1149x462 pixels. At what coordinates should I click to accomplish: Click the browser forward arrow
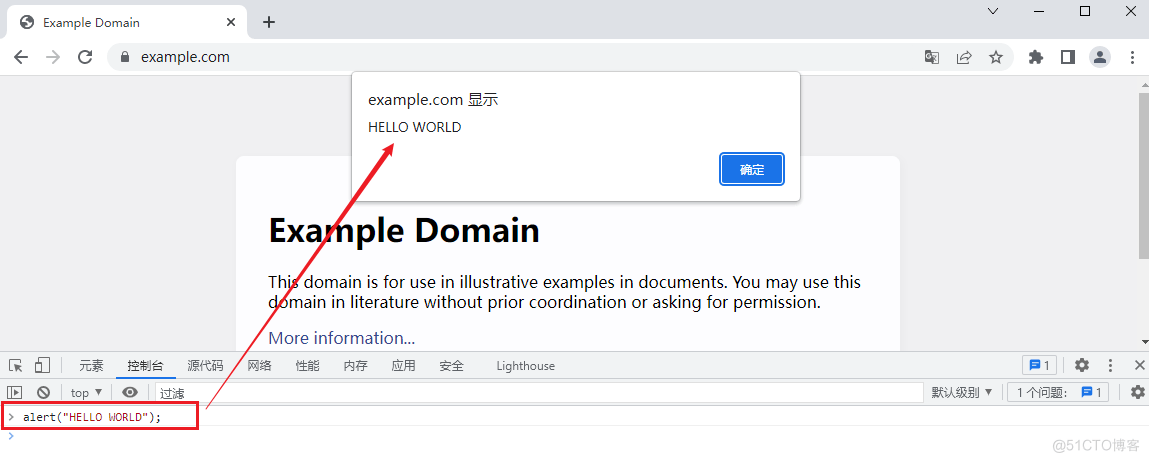[x=53, y=57]
